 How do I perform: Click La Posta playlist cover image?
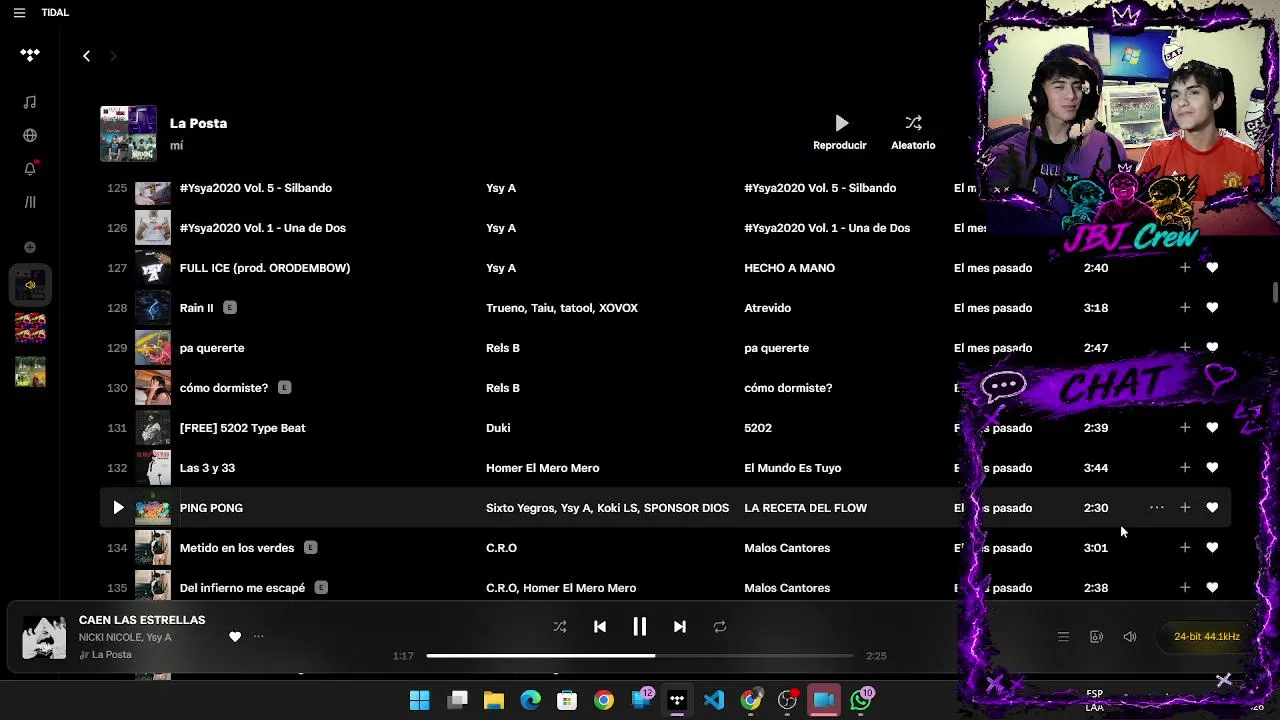128,133
